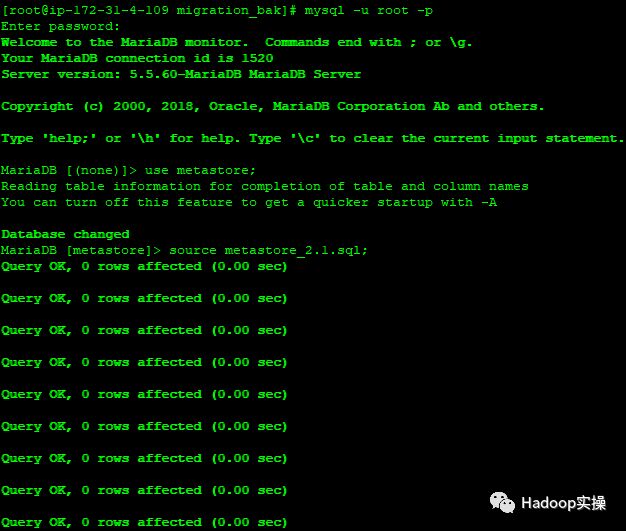
Task: Click the "Database changed" message
Action: tap(65, 234)
